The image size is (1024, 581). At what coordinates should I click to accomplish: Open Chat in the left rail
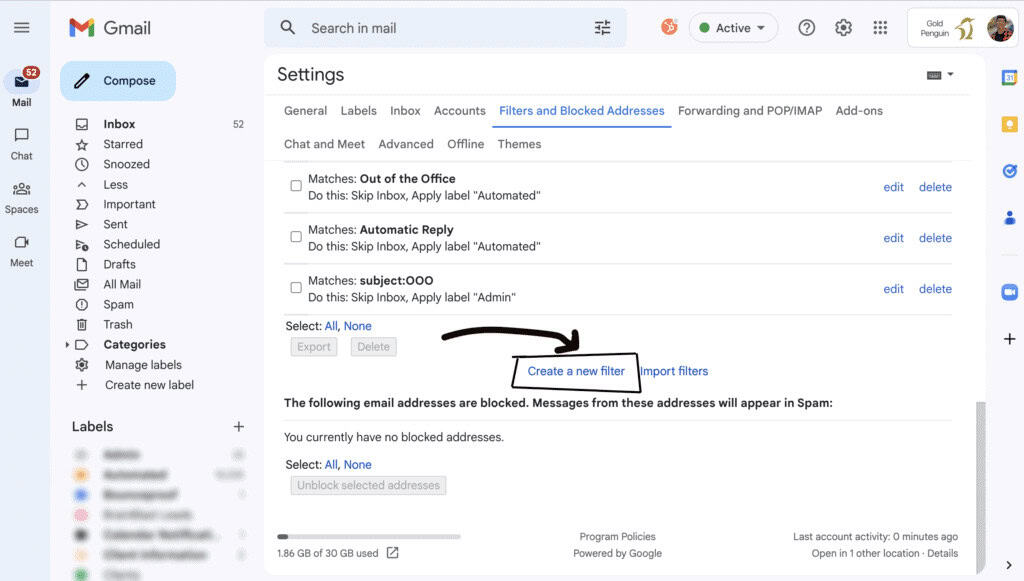click(21, 143)
